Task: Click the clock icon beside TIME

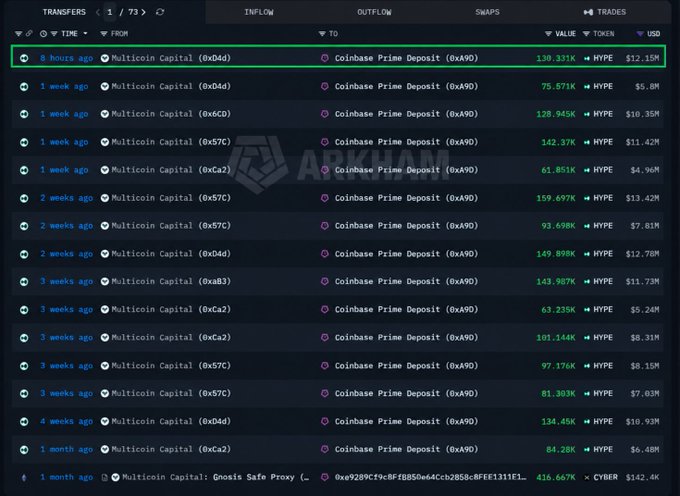Action: click(43, 33)
